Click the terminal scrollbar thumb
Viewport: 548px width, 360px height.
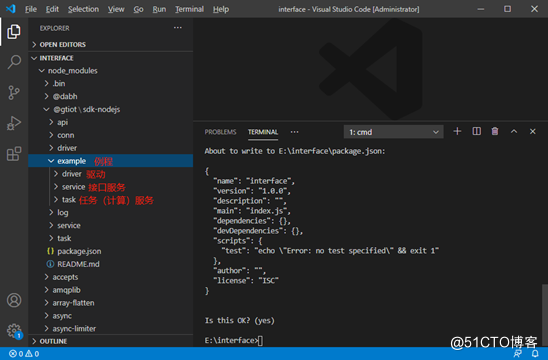[545, 315]
